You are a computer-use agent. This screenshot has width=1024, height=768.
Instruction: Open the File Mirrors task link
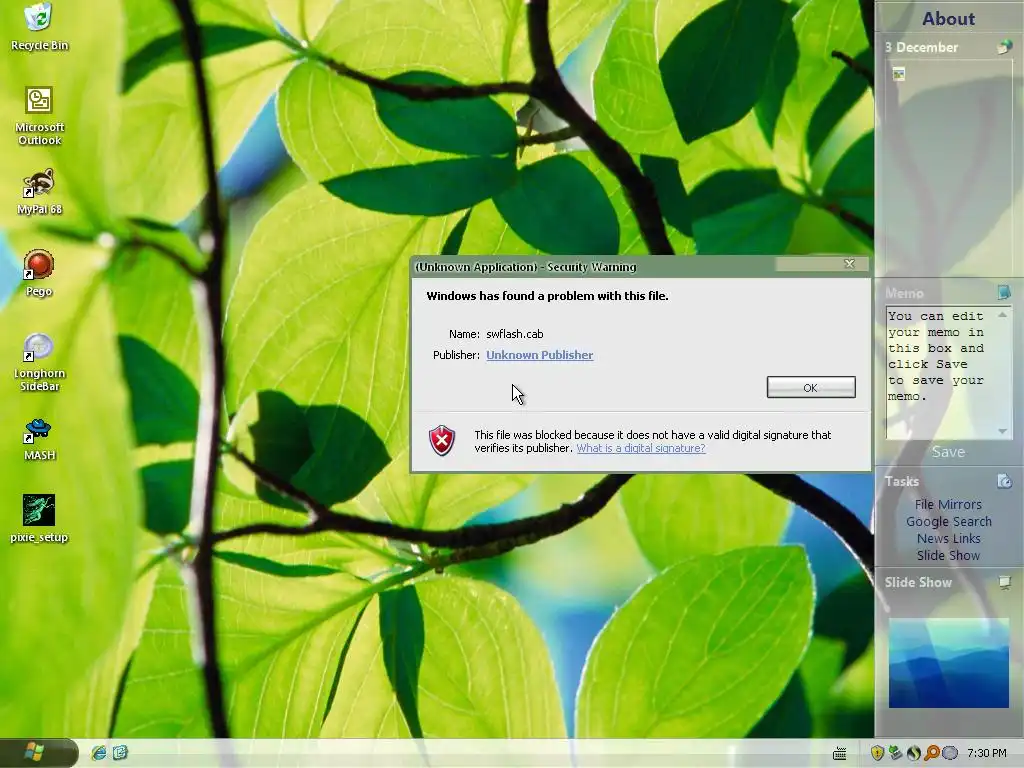(x=948, y=504)
